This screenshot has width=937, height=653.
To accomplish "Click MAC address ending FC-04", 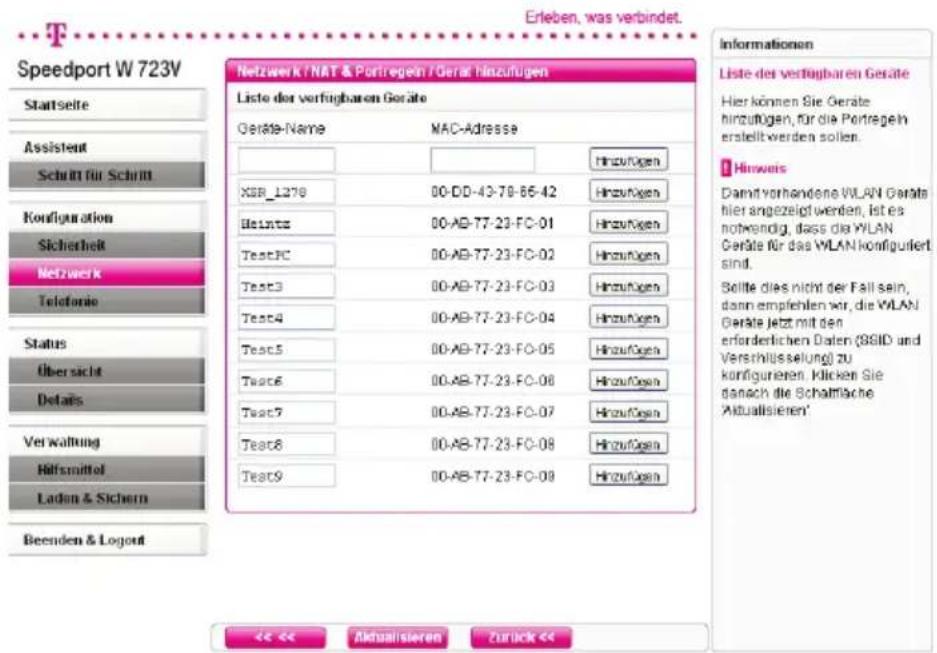I will tap(492, 318).
